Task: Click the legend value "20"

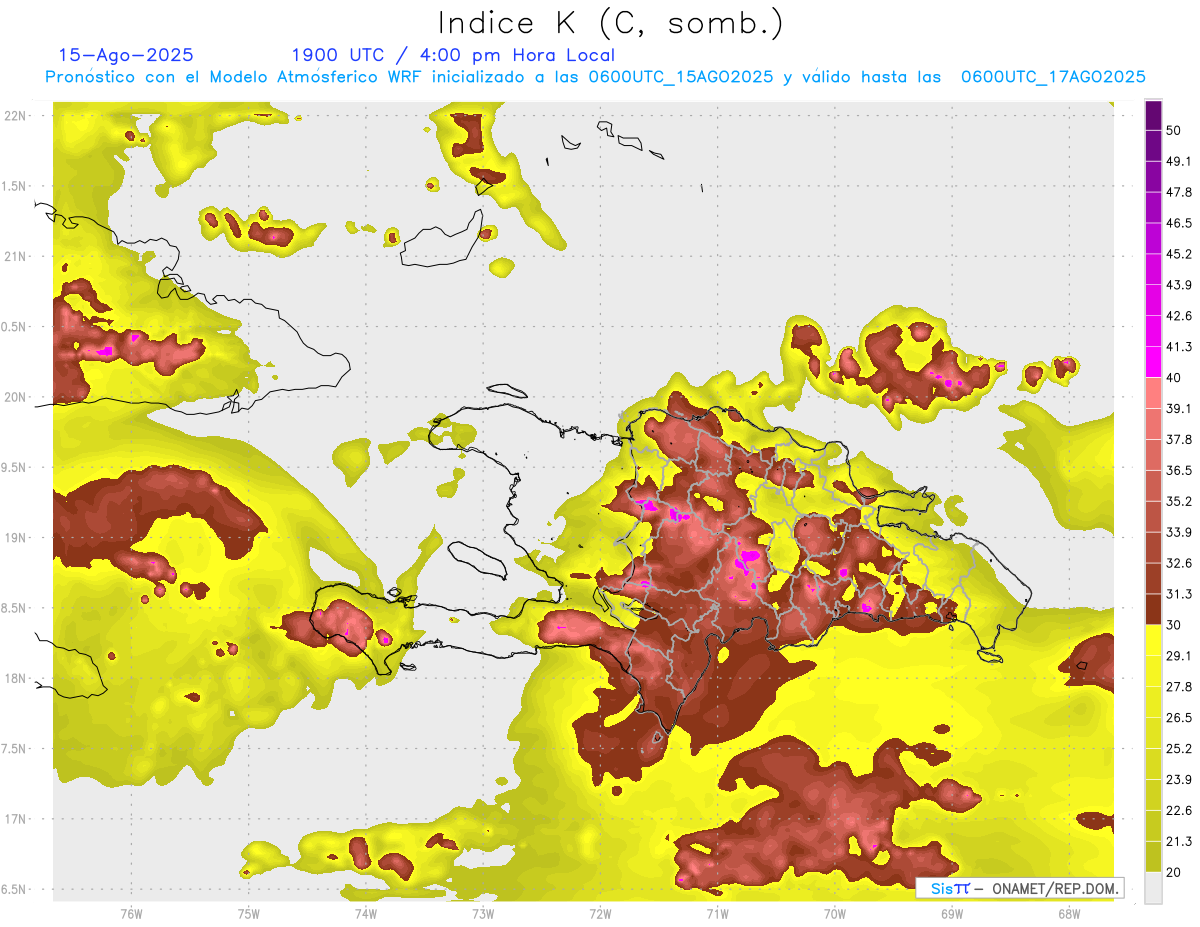Action: click(x=1174, y=872)
